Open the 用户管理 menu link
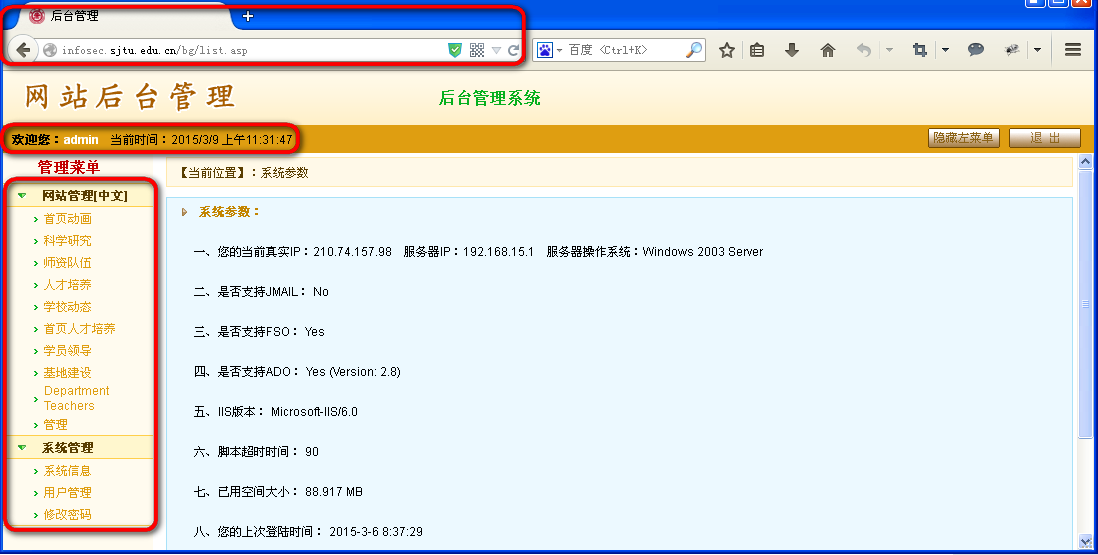 (x=67, y=493)
